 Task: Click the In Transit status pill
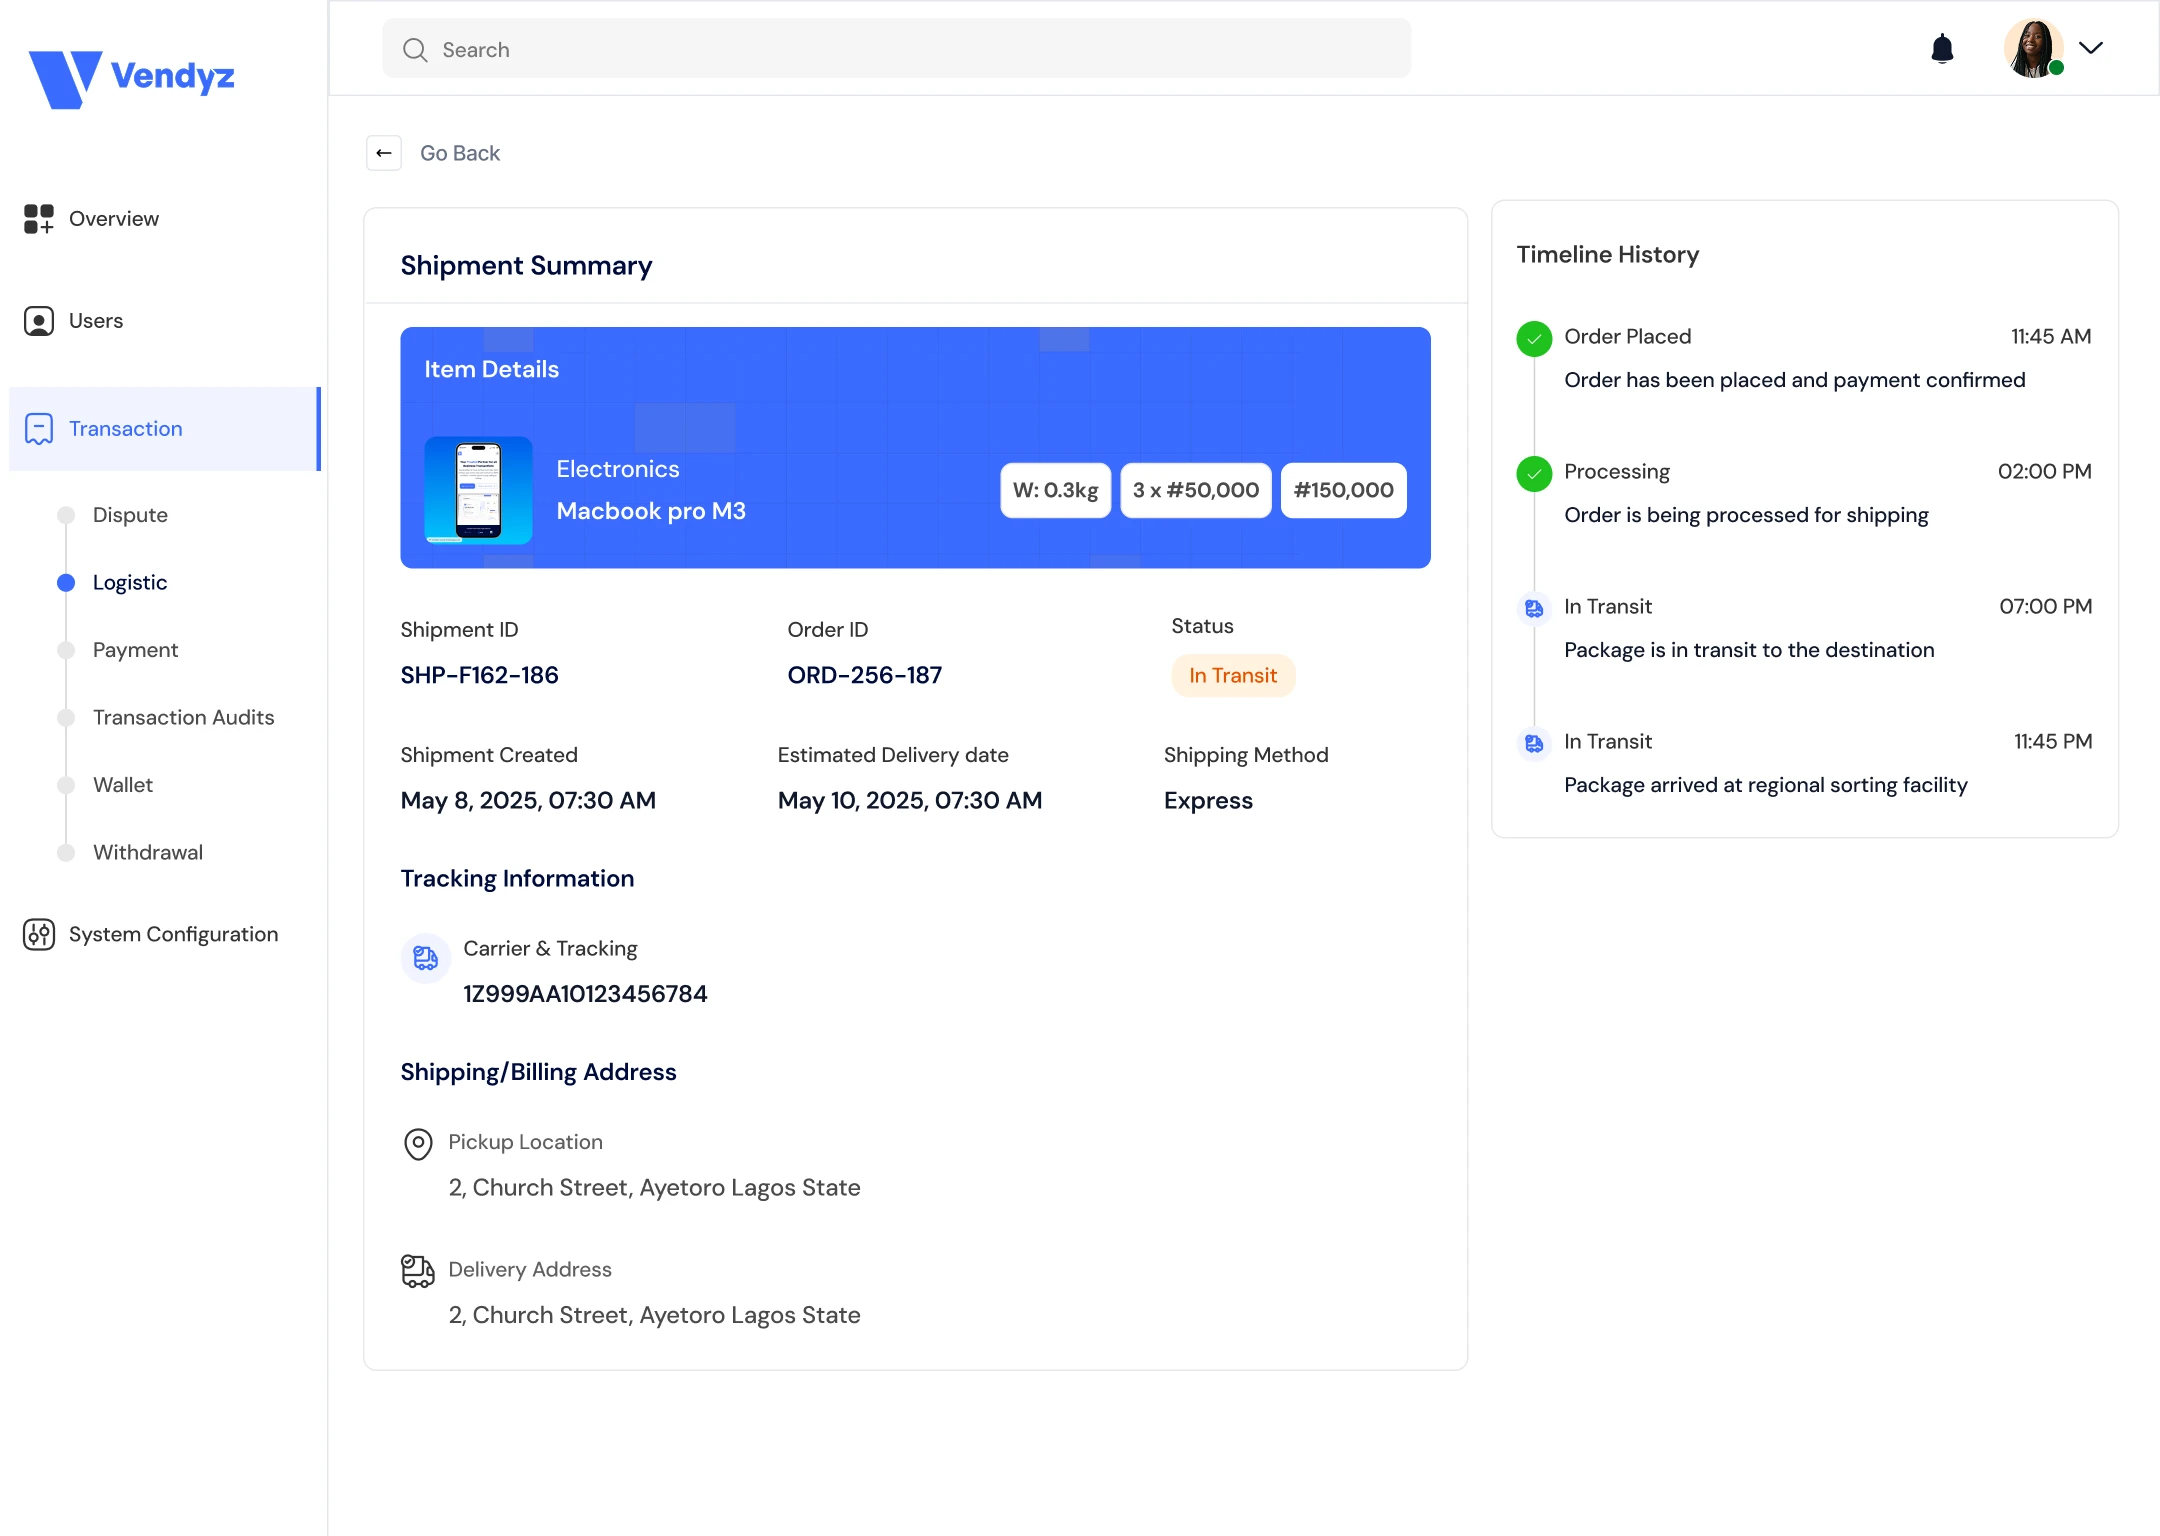(1233, 676)
